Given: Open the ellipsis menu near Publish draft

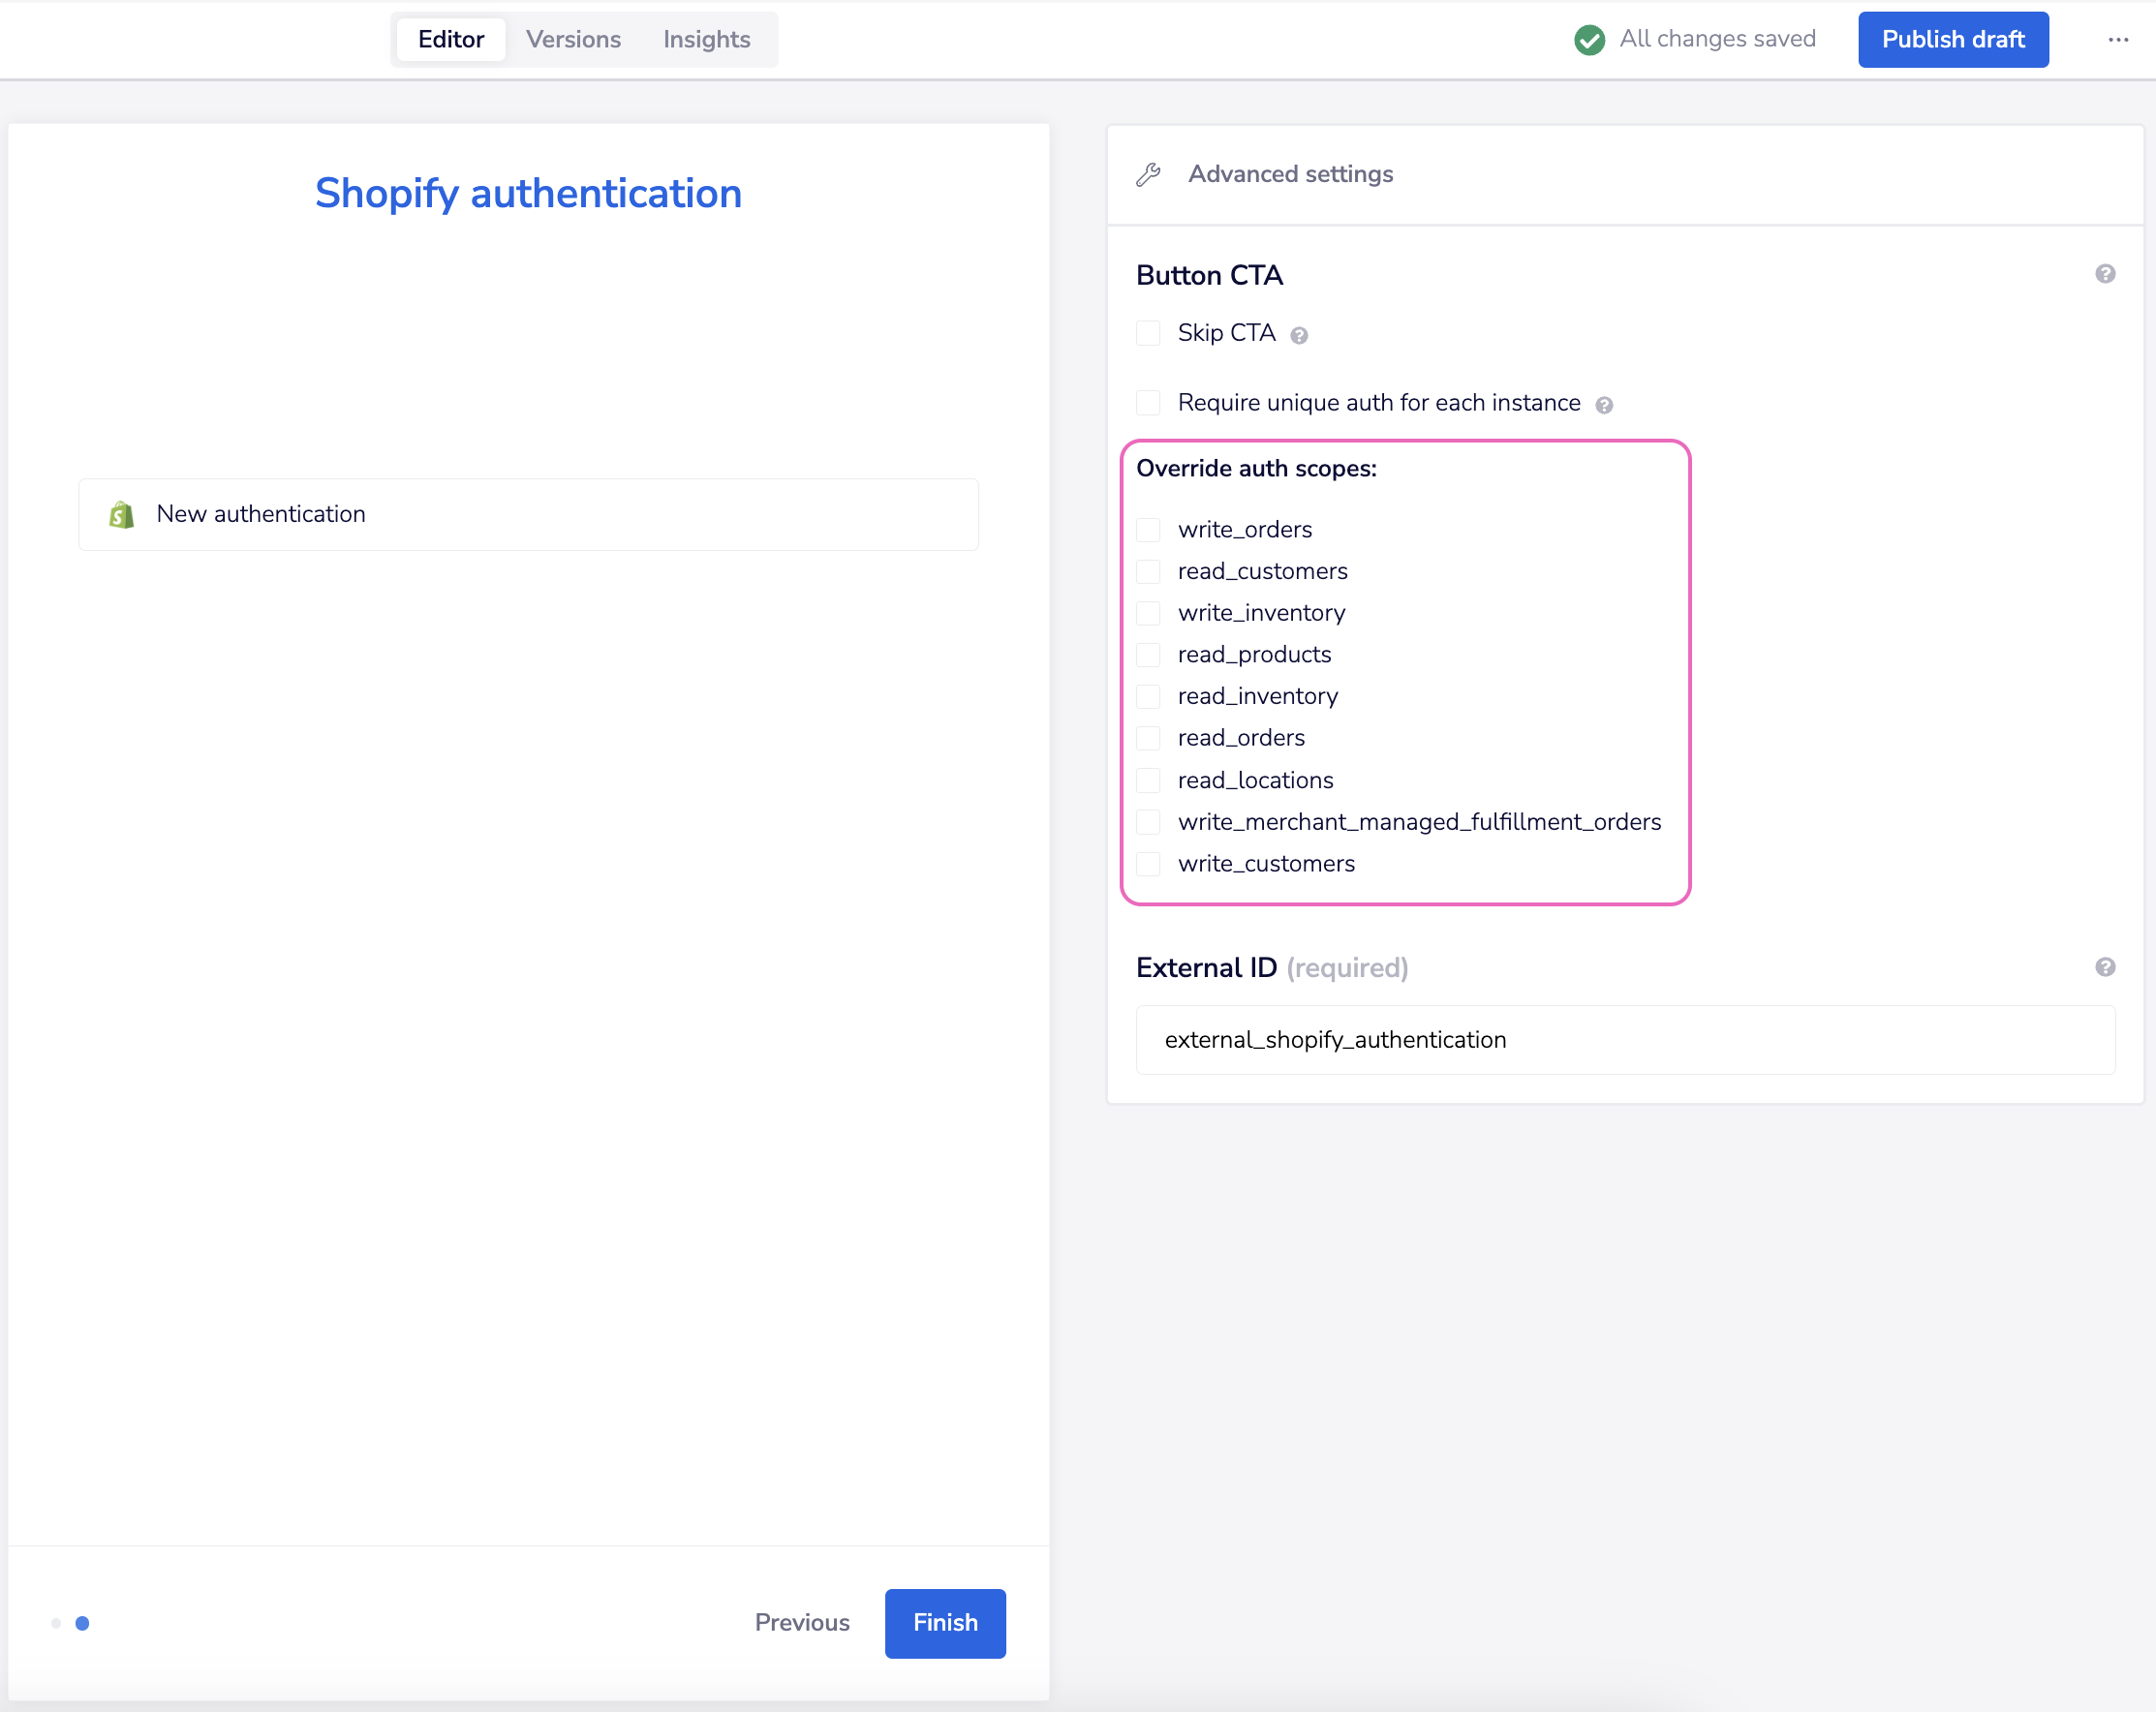Looking at the screenshot, I should tap(2119, 39).
